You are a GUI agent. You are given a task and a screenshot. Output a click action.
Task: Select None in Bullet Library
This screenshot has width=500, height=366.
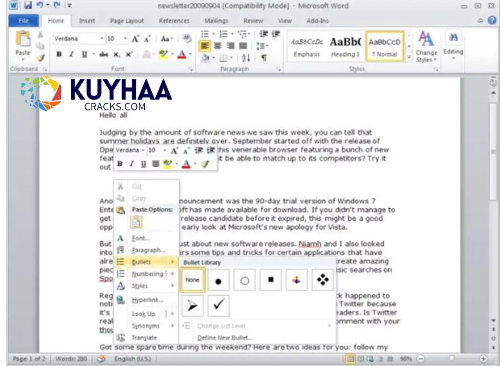point(192,280)
